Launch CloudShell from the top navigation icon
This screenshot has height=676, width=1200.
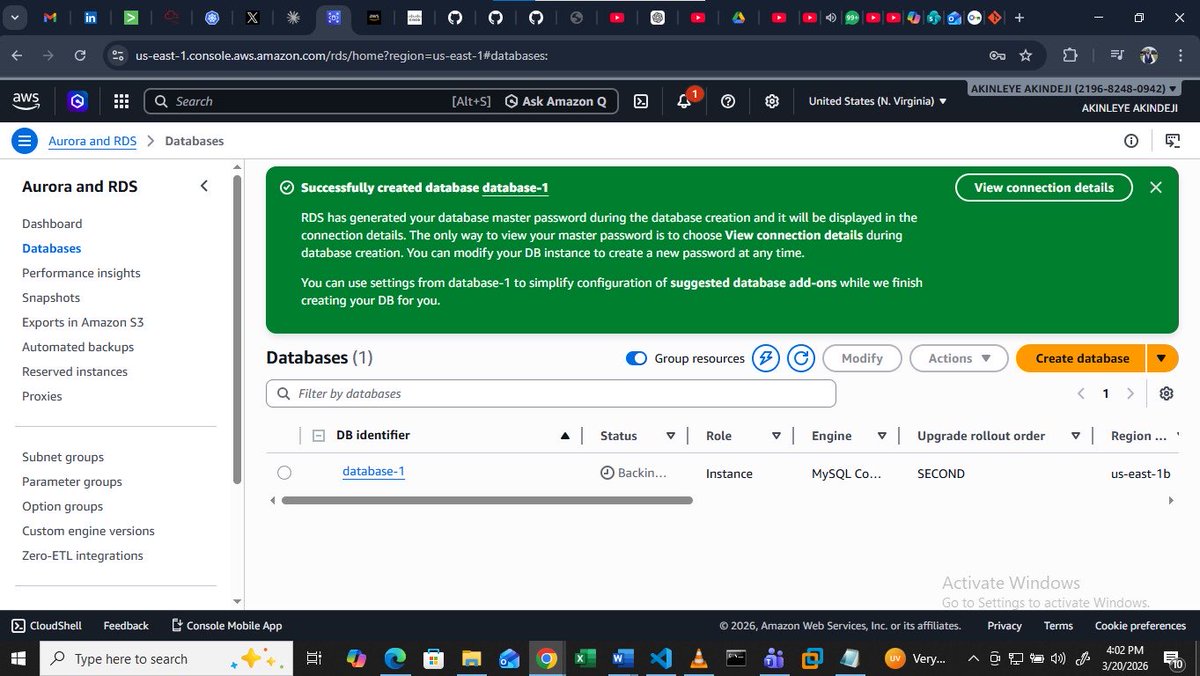click(641, 101)
